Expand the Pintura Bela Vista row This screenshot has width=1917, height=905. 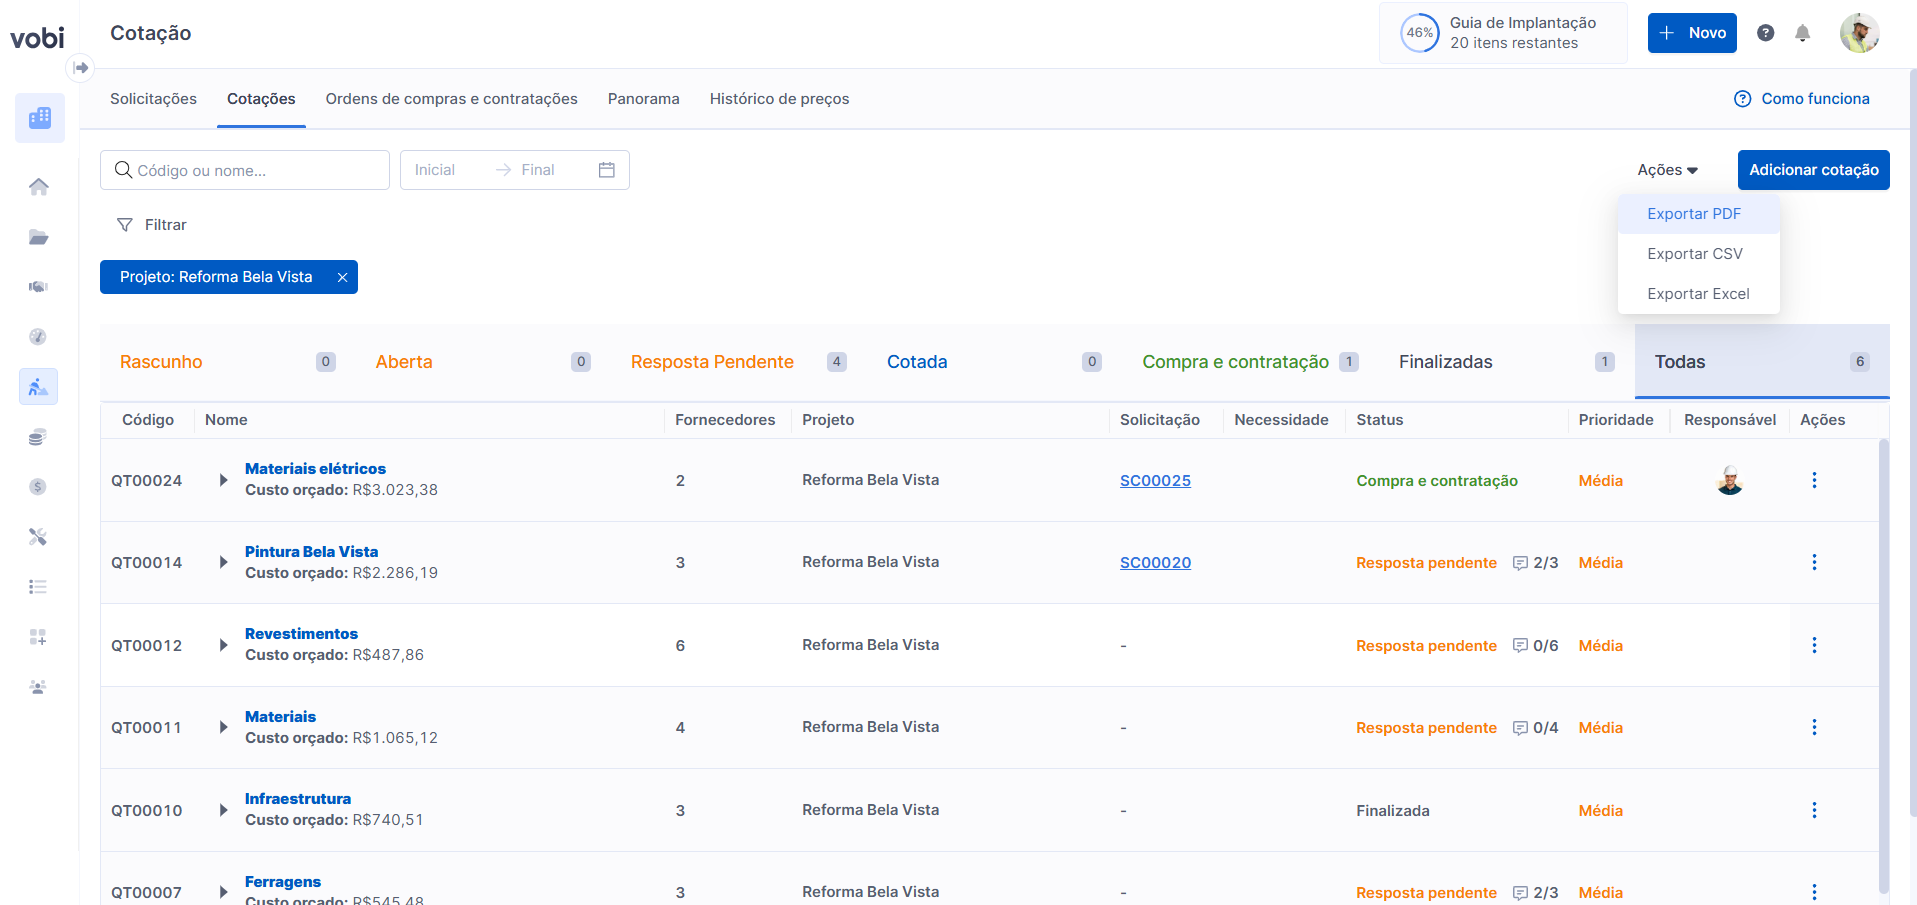(223, 562)
